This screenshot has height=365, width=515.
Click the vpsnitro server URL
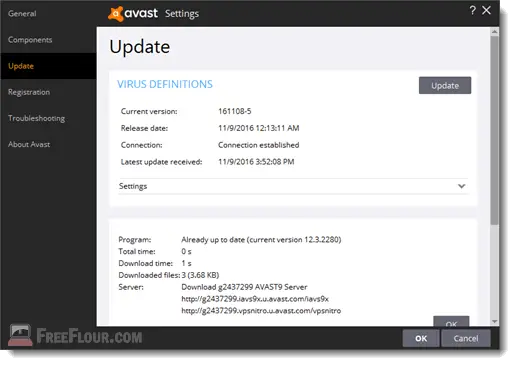(x=261, y=311)
